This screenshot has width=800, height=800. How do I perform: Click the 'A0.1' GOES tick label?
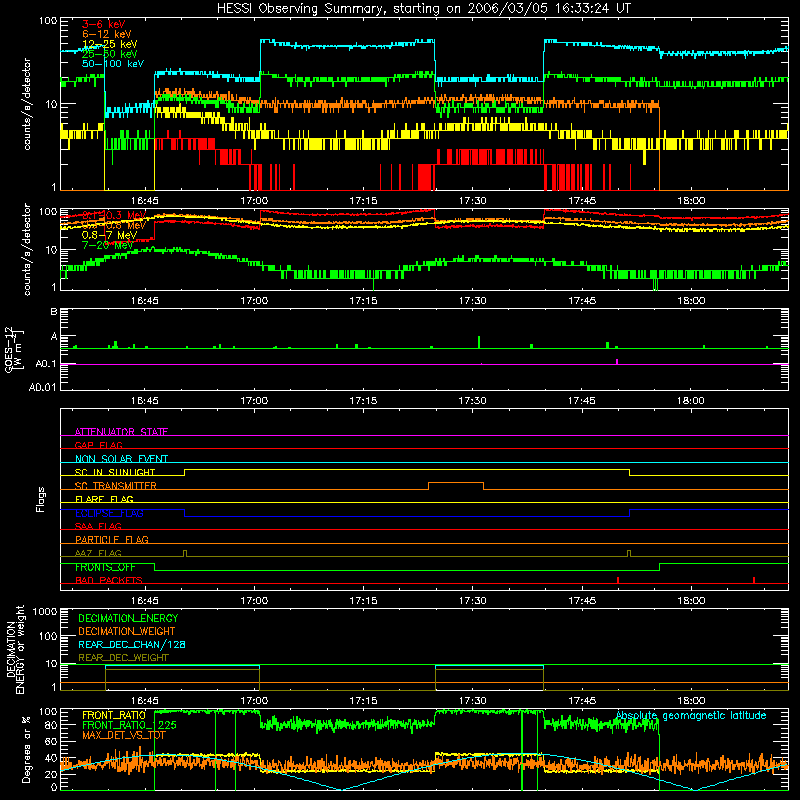46,364
